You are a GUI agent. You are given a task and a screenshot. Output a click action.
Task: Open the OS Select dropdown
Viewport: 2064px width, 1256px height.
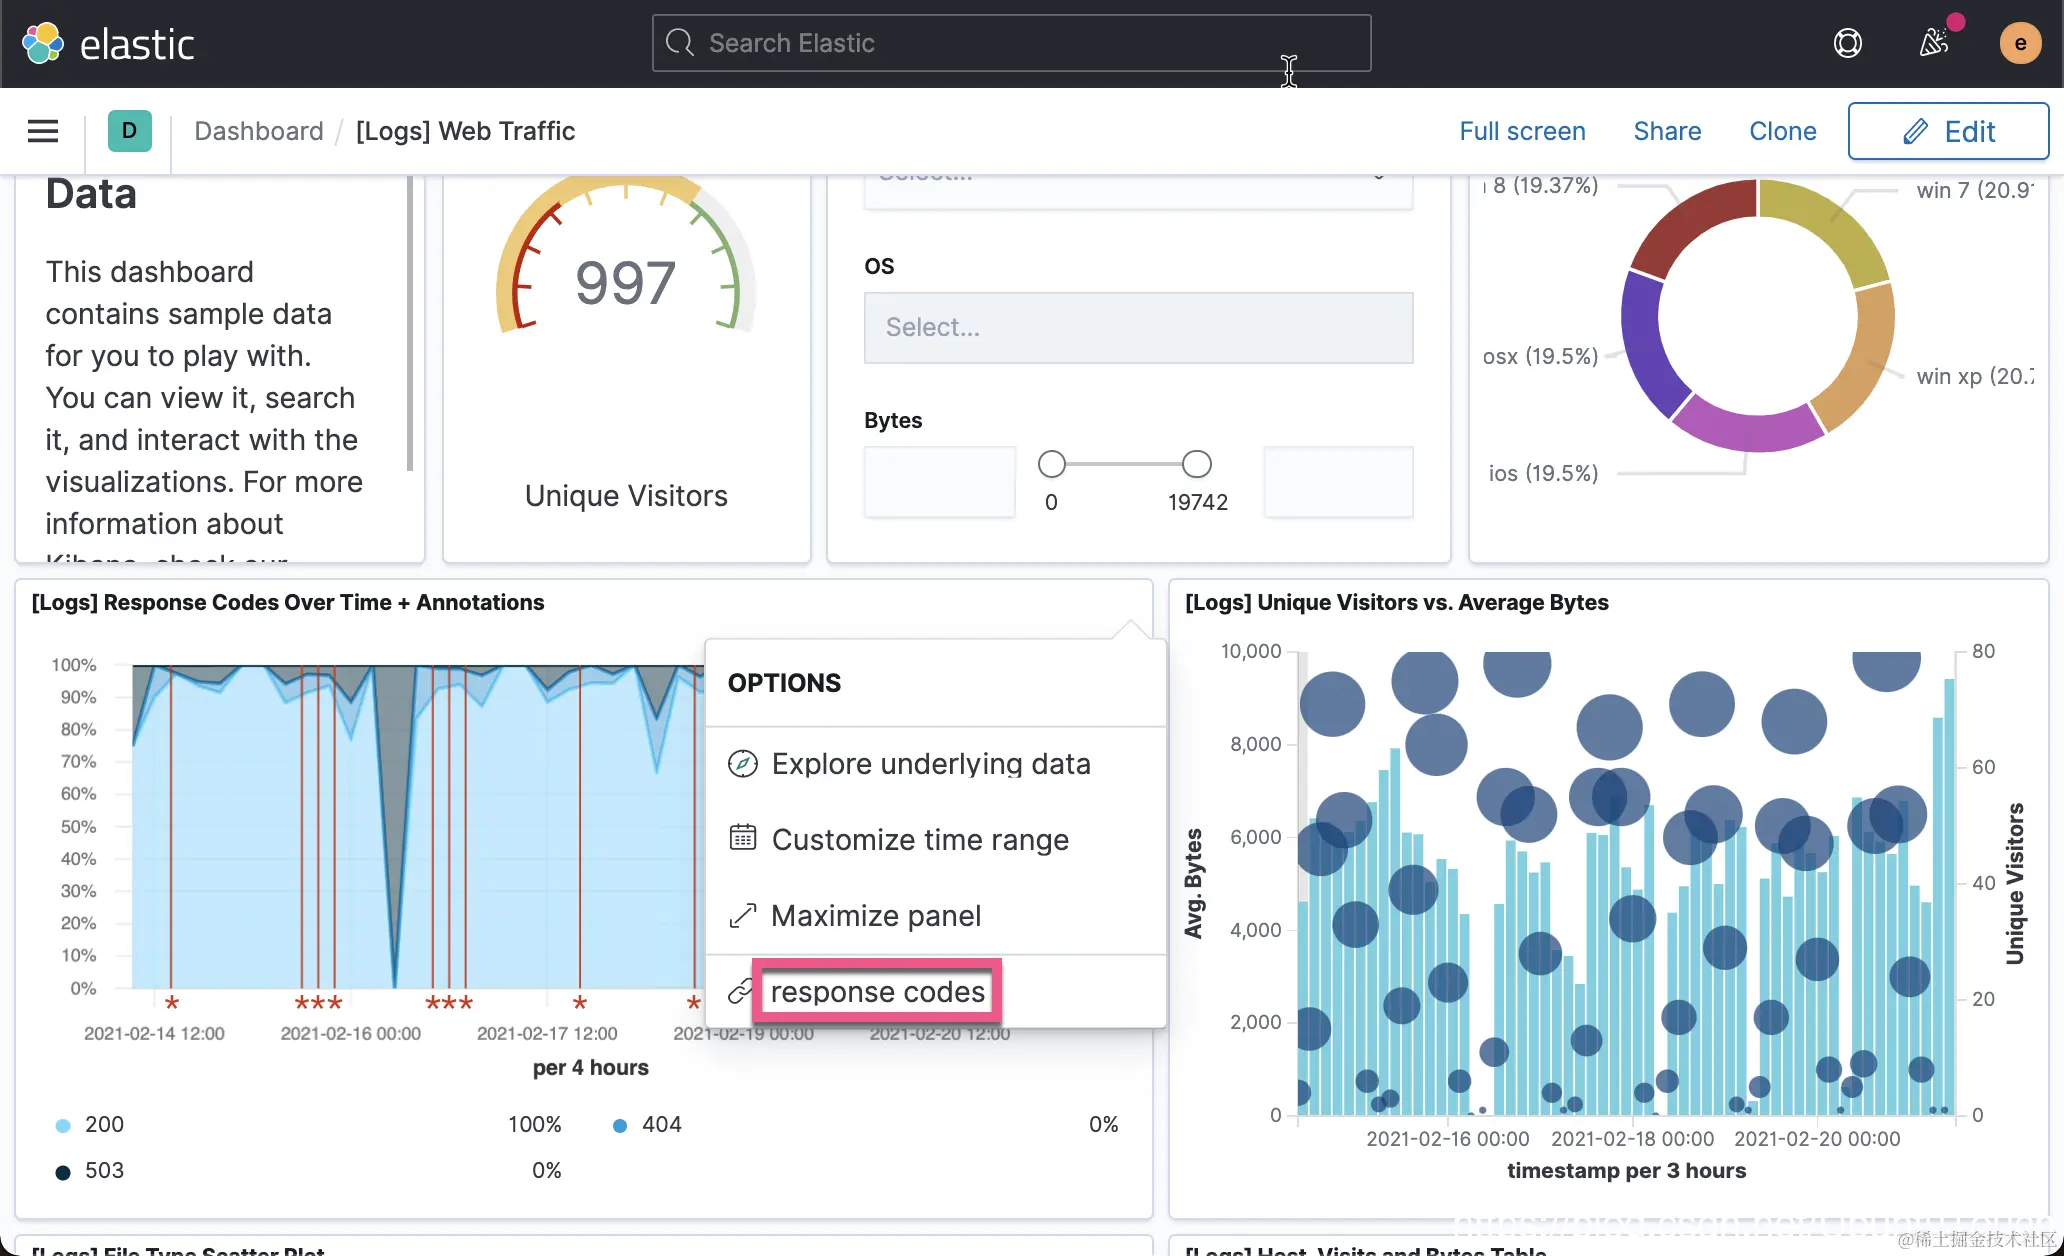[1138, 328]
